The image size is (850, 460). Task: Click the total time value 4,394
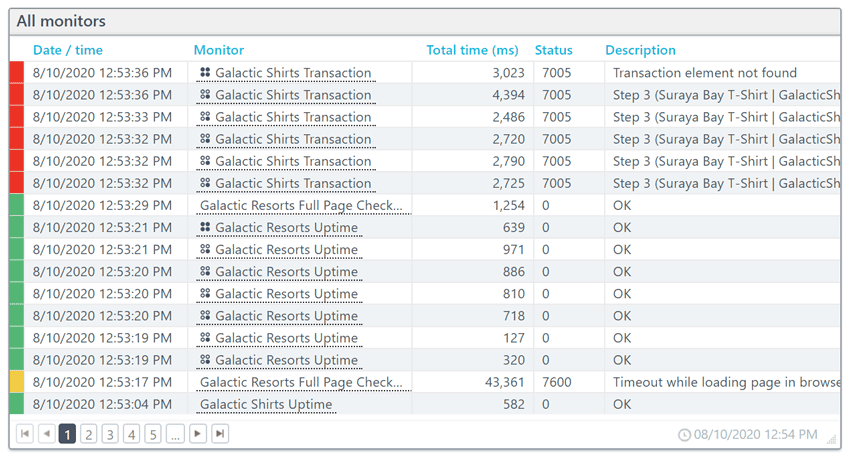coord(508,95)
